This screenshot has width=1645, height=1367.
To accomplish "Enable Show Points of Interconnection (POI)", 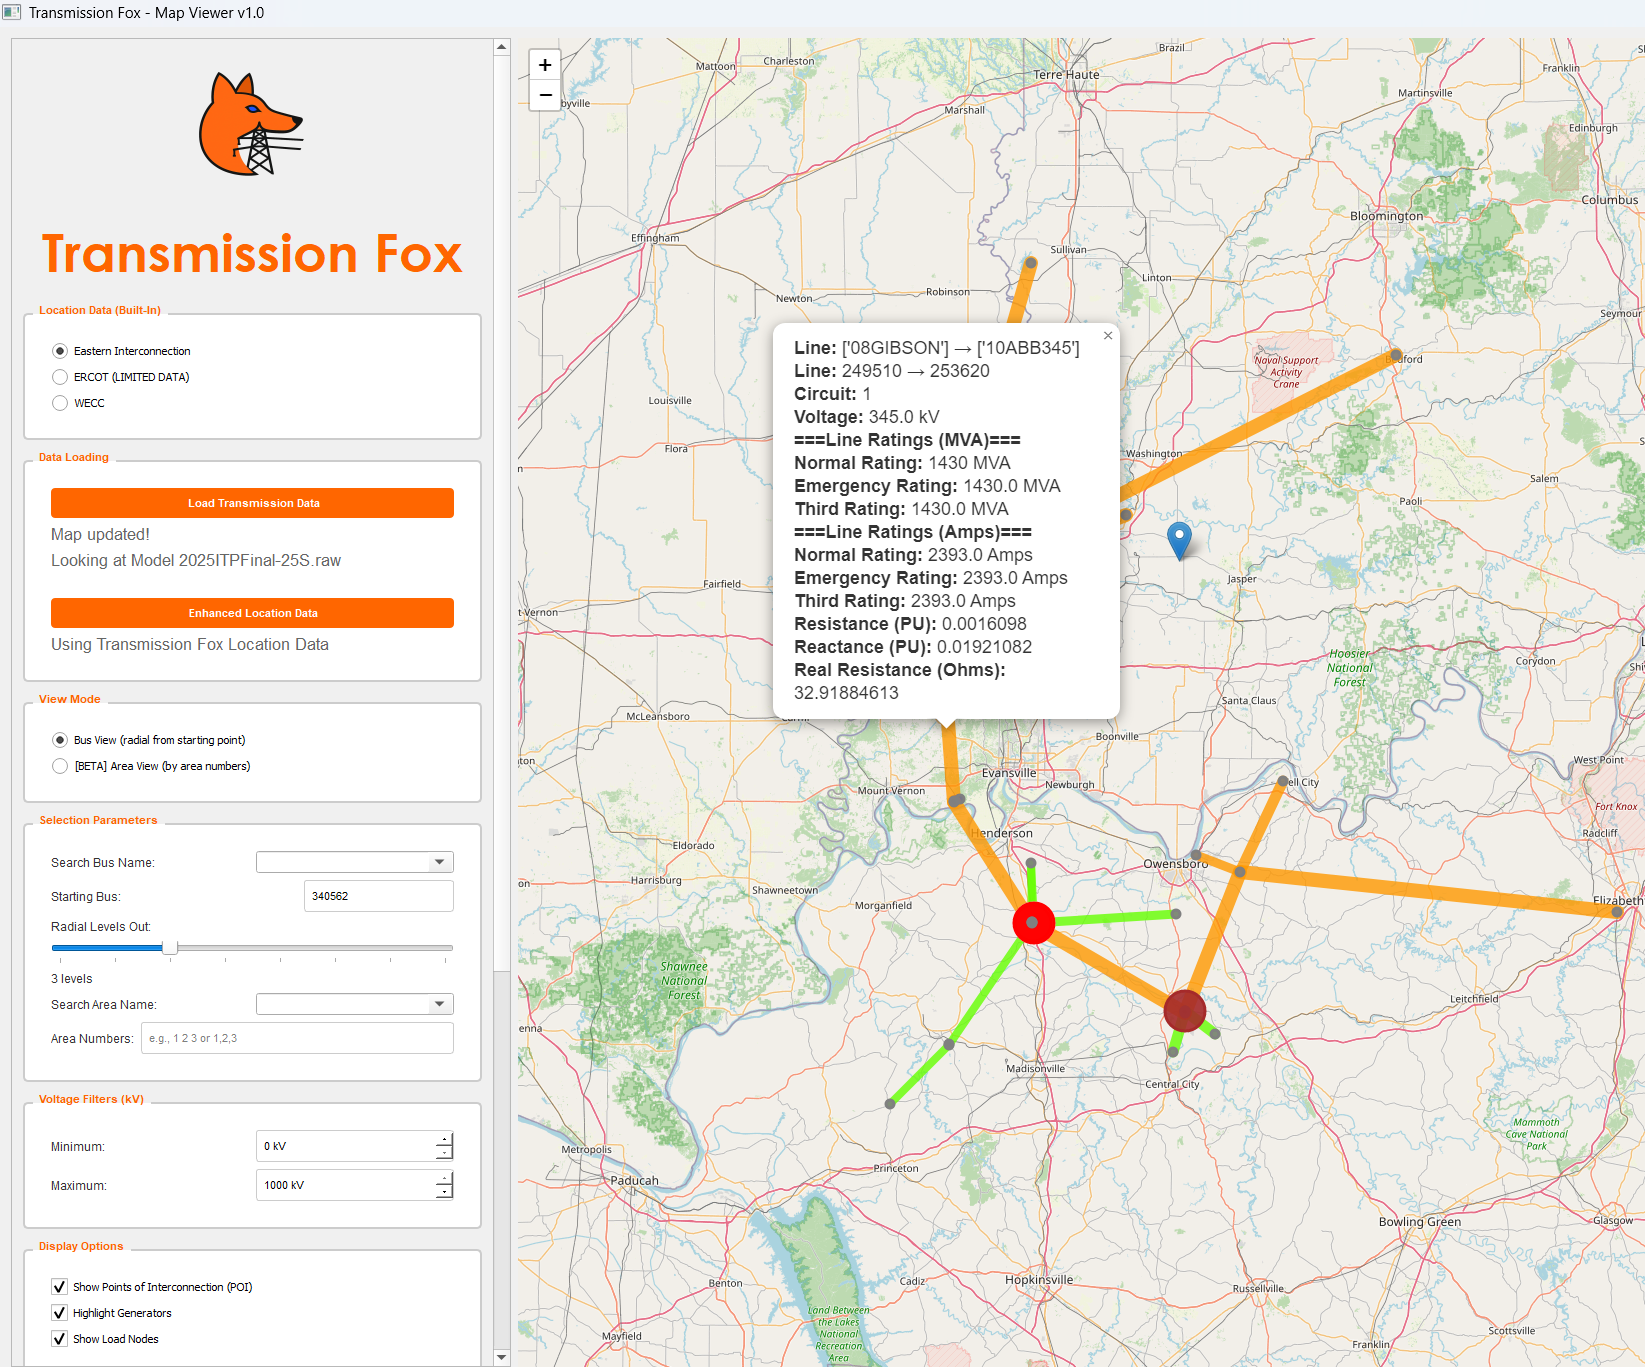I will tap(59, 1287).
